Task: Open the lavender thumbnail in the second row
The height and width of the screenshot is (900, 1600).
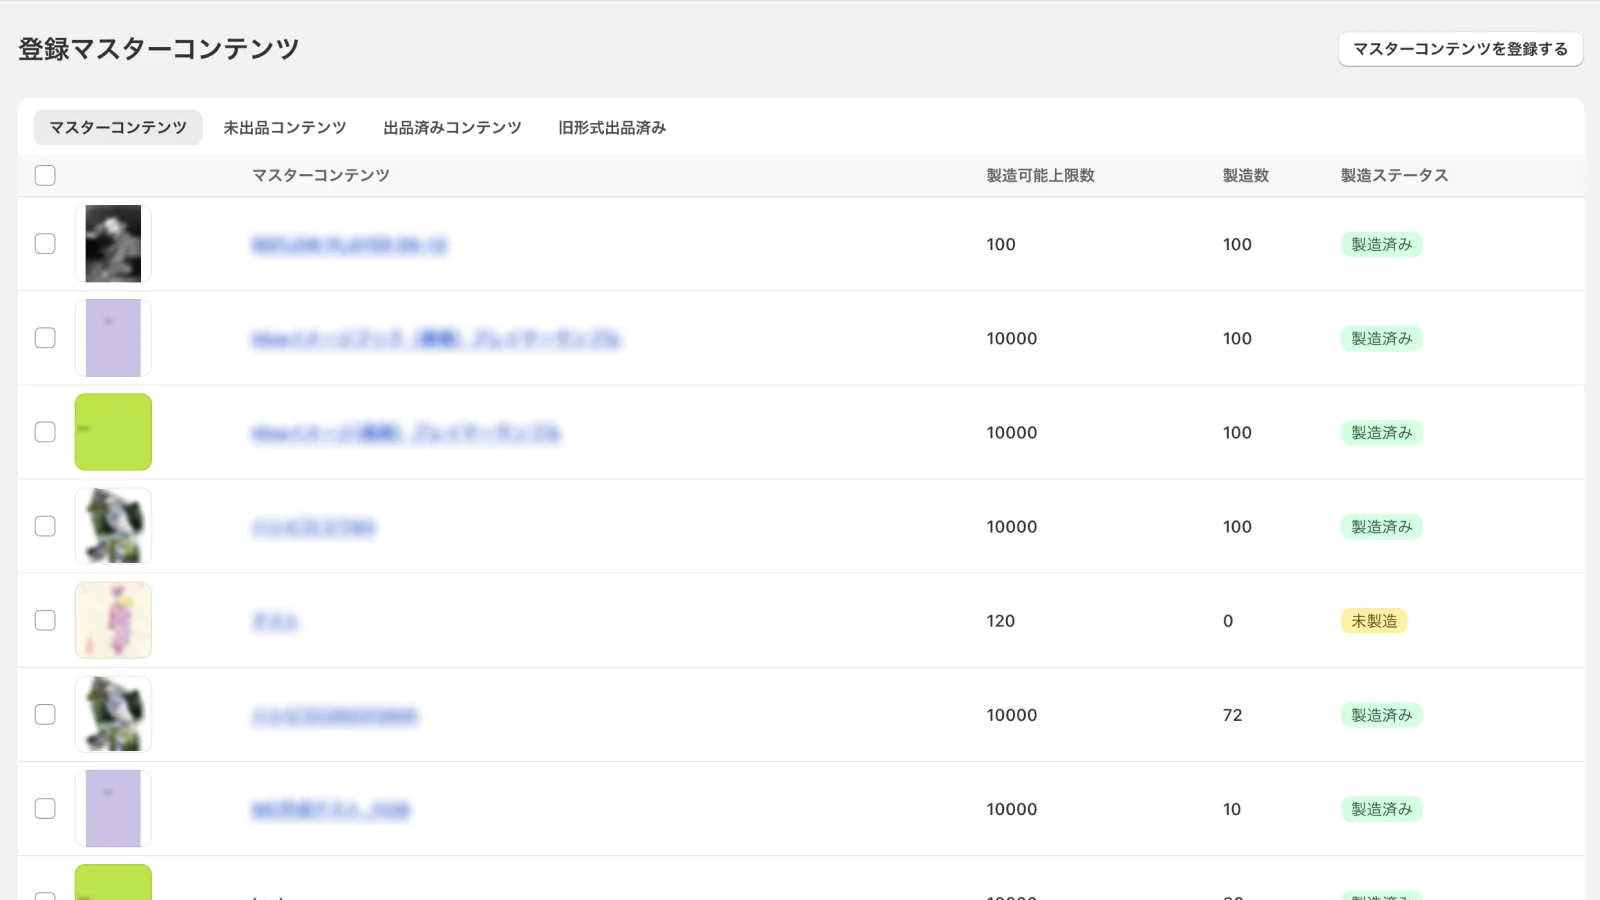Action: pos(113,338)
